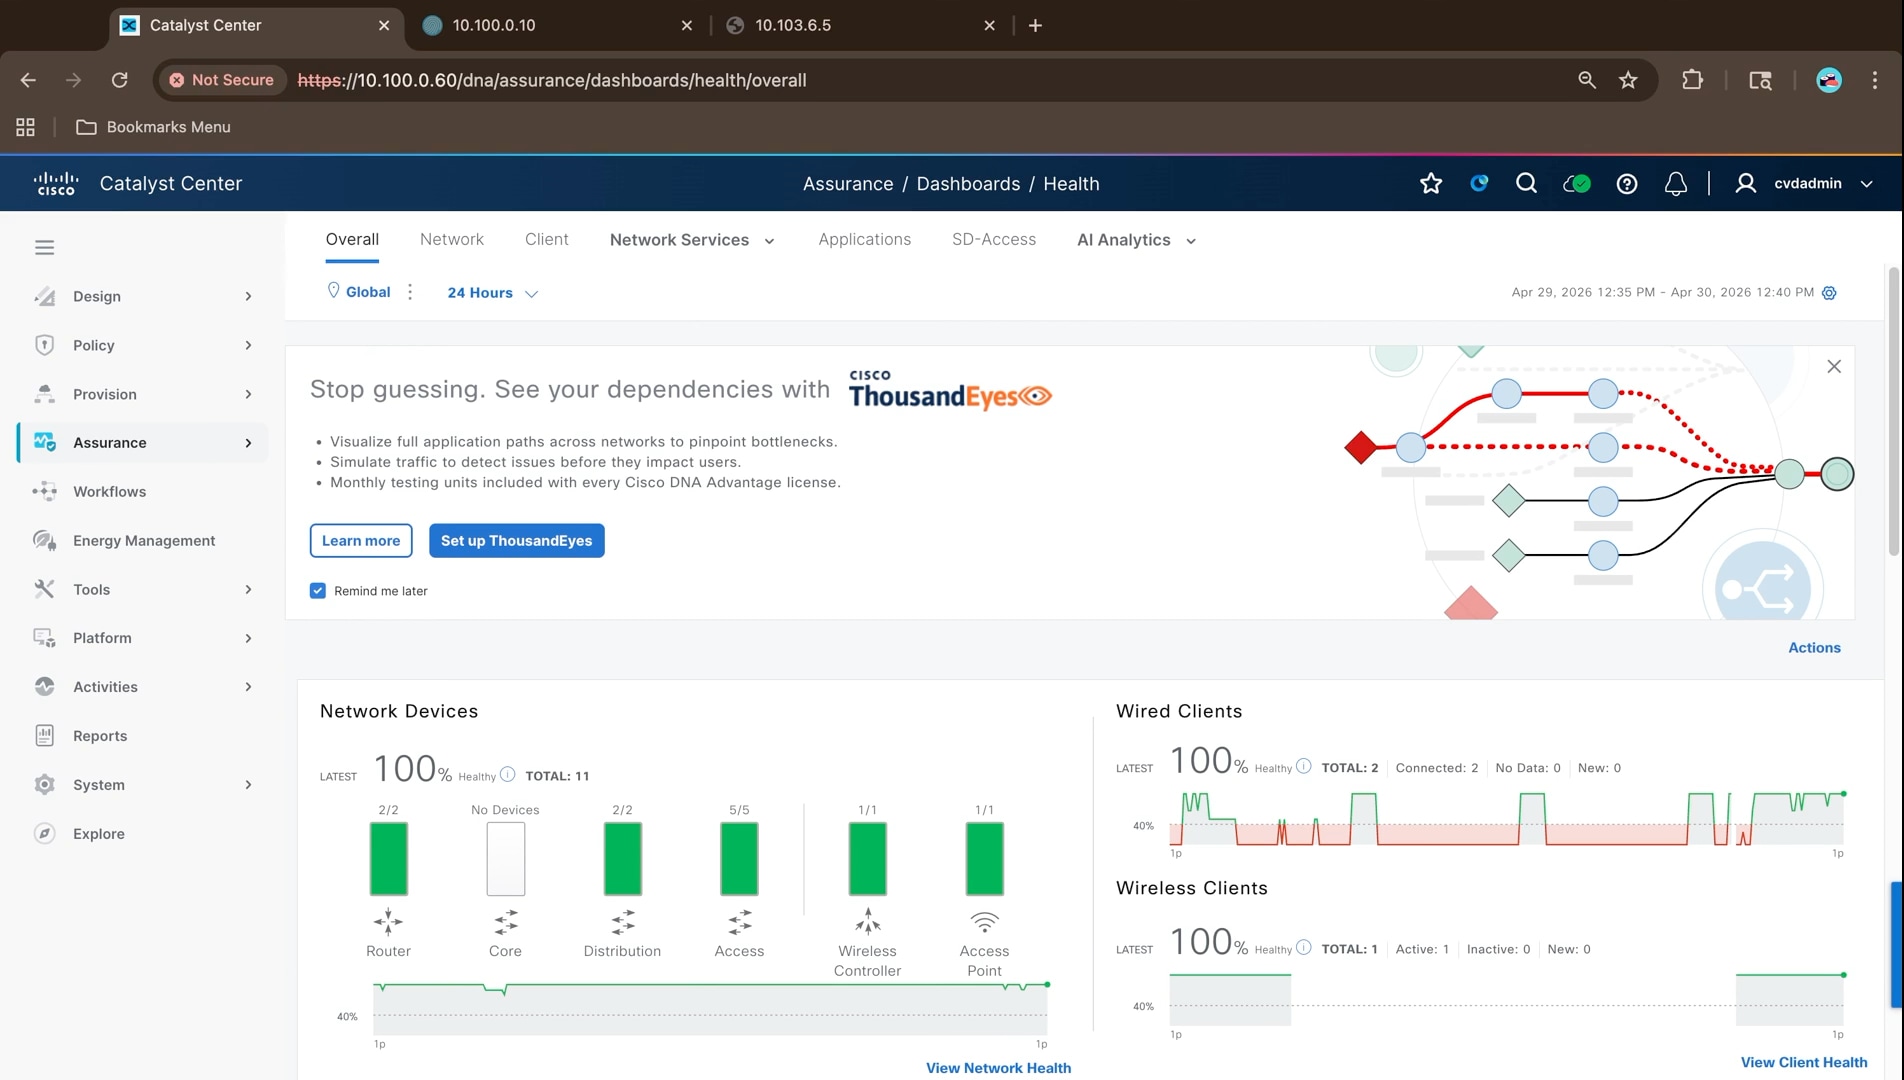This screenshot has height=1080, width=1904.
Task: Open the Network Services dropdown tab
Action: 692,240
